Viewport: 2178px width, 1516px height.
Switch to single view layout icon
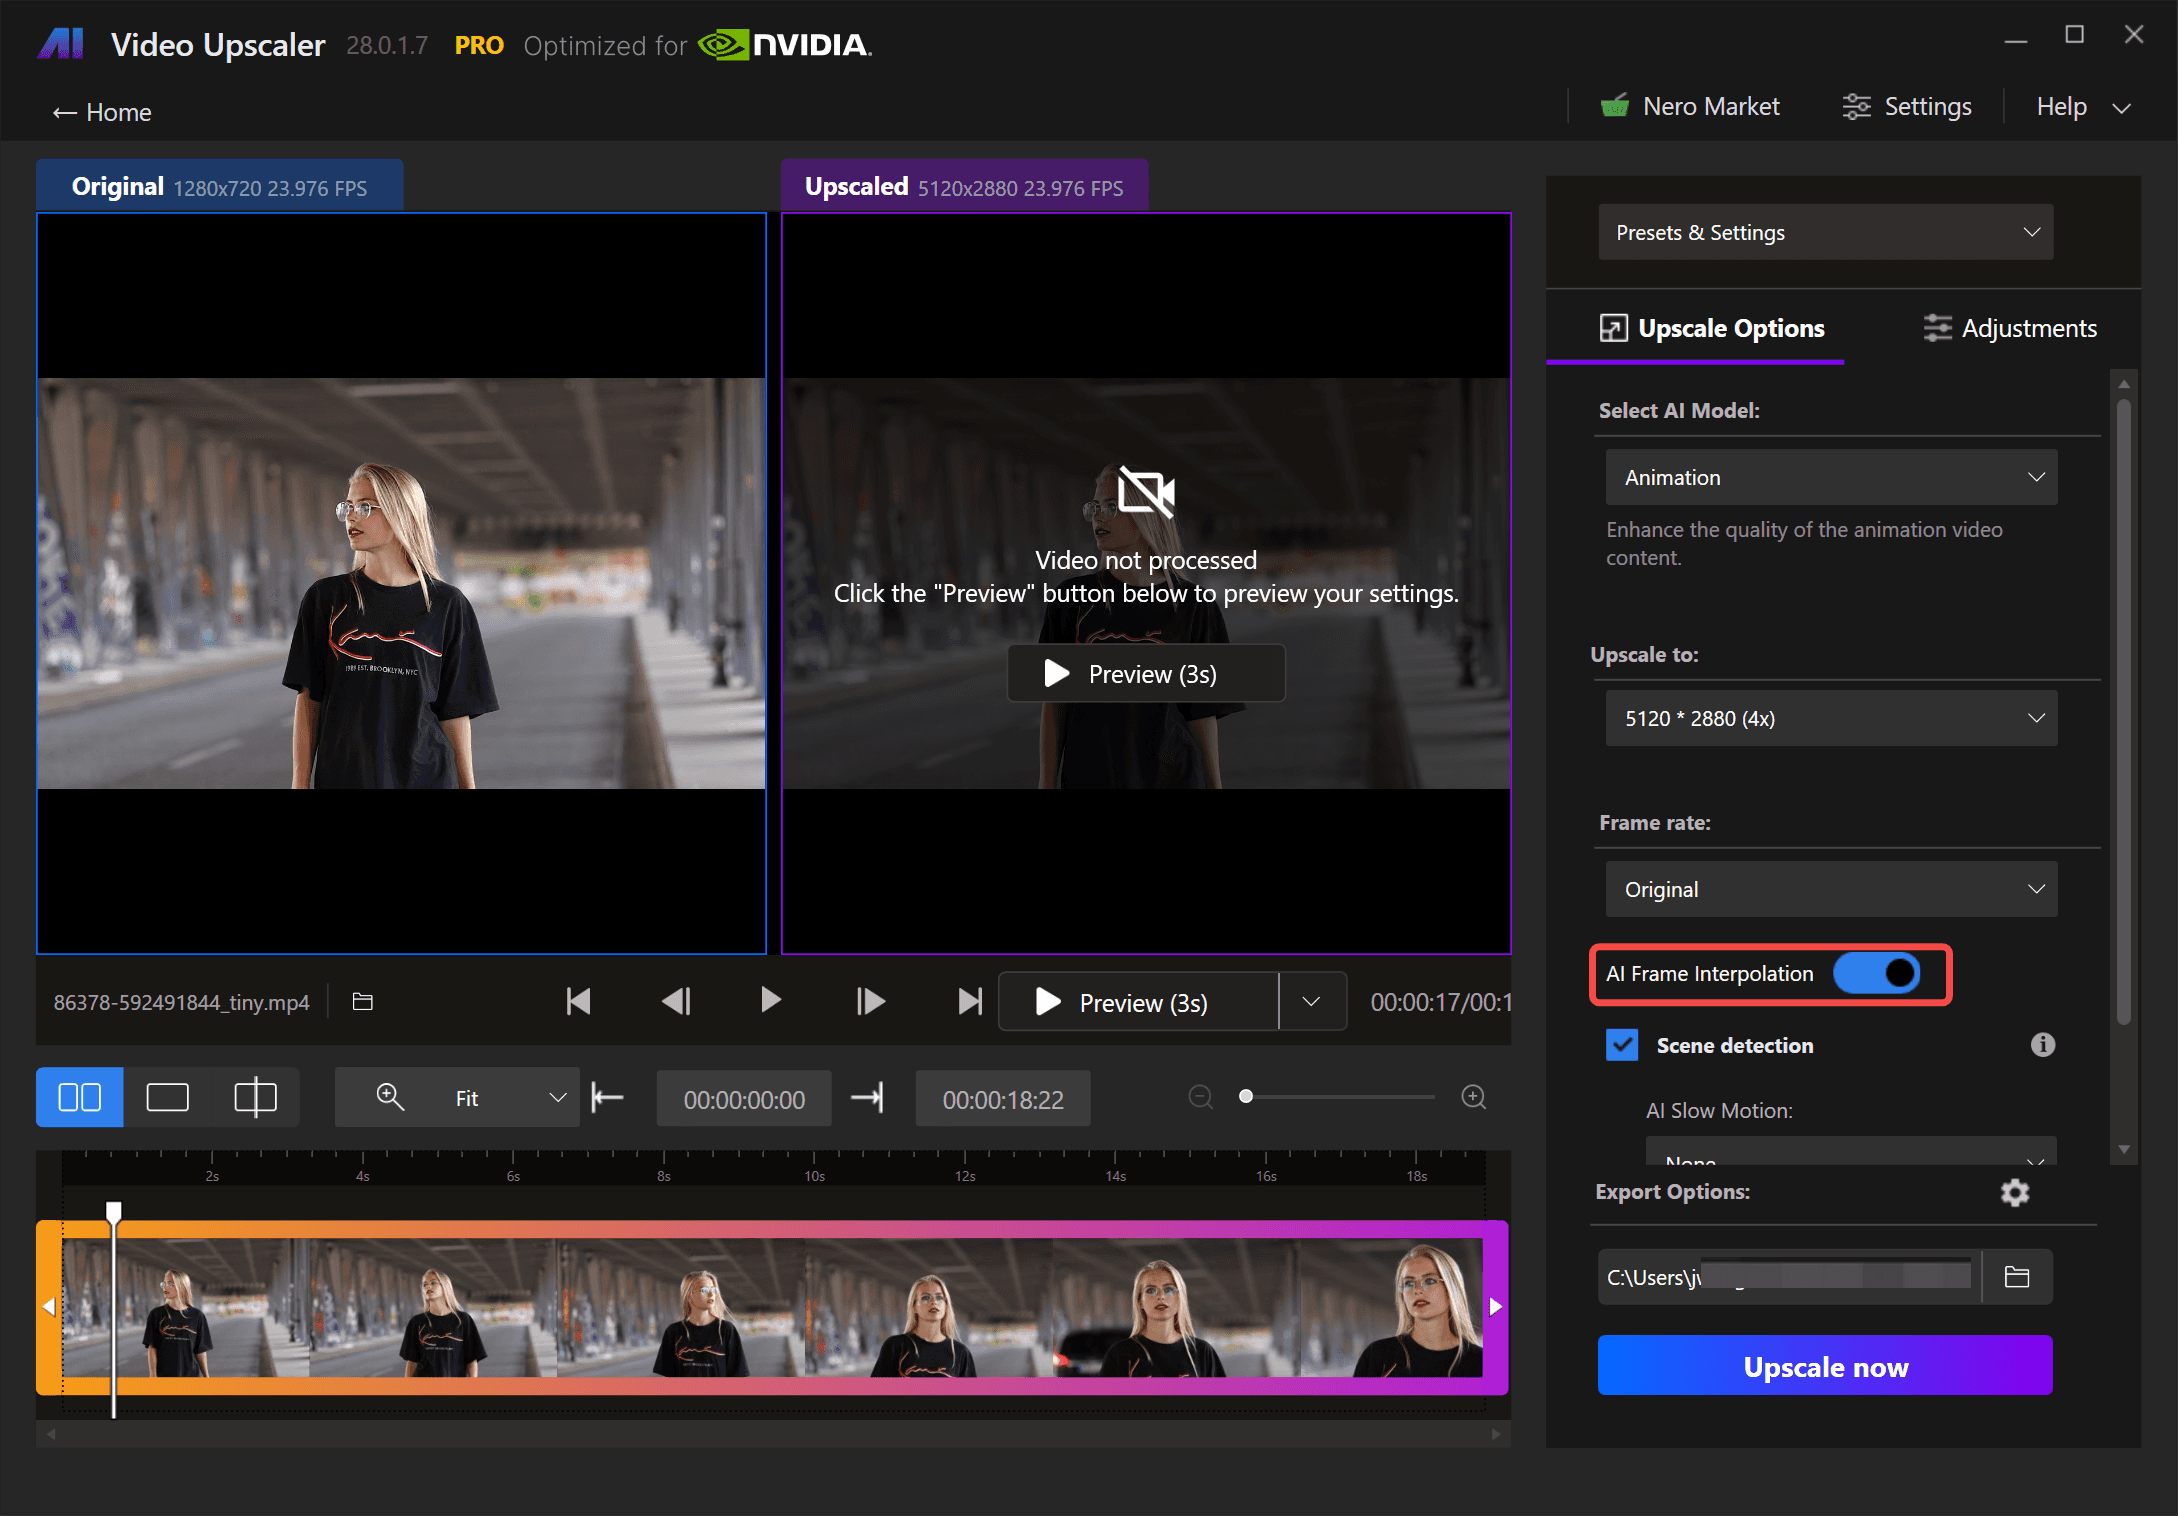167,1098
